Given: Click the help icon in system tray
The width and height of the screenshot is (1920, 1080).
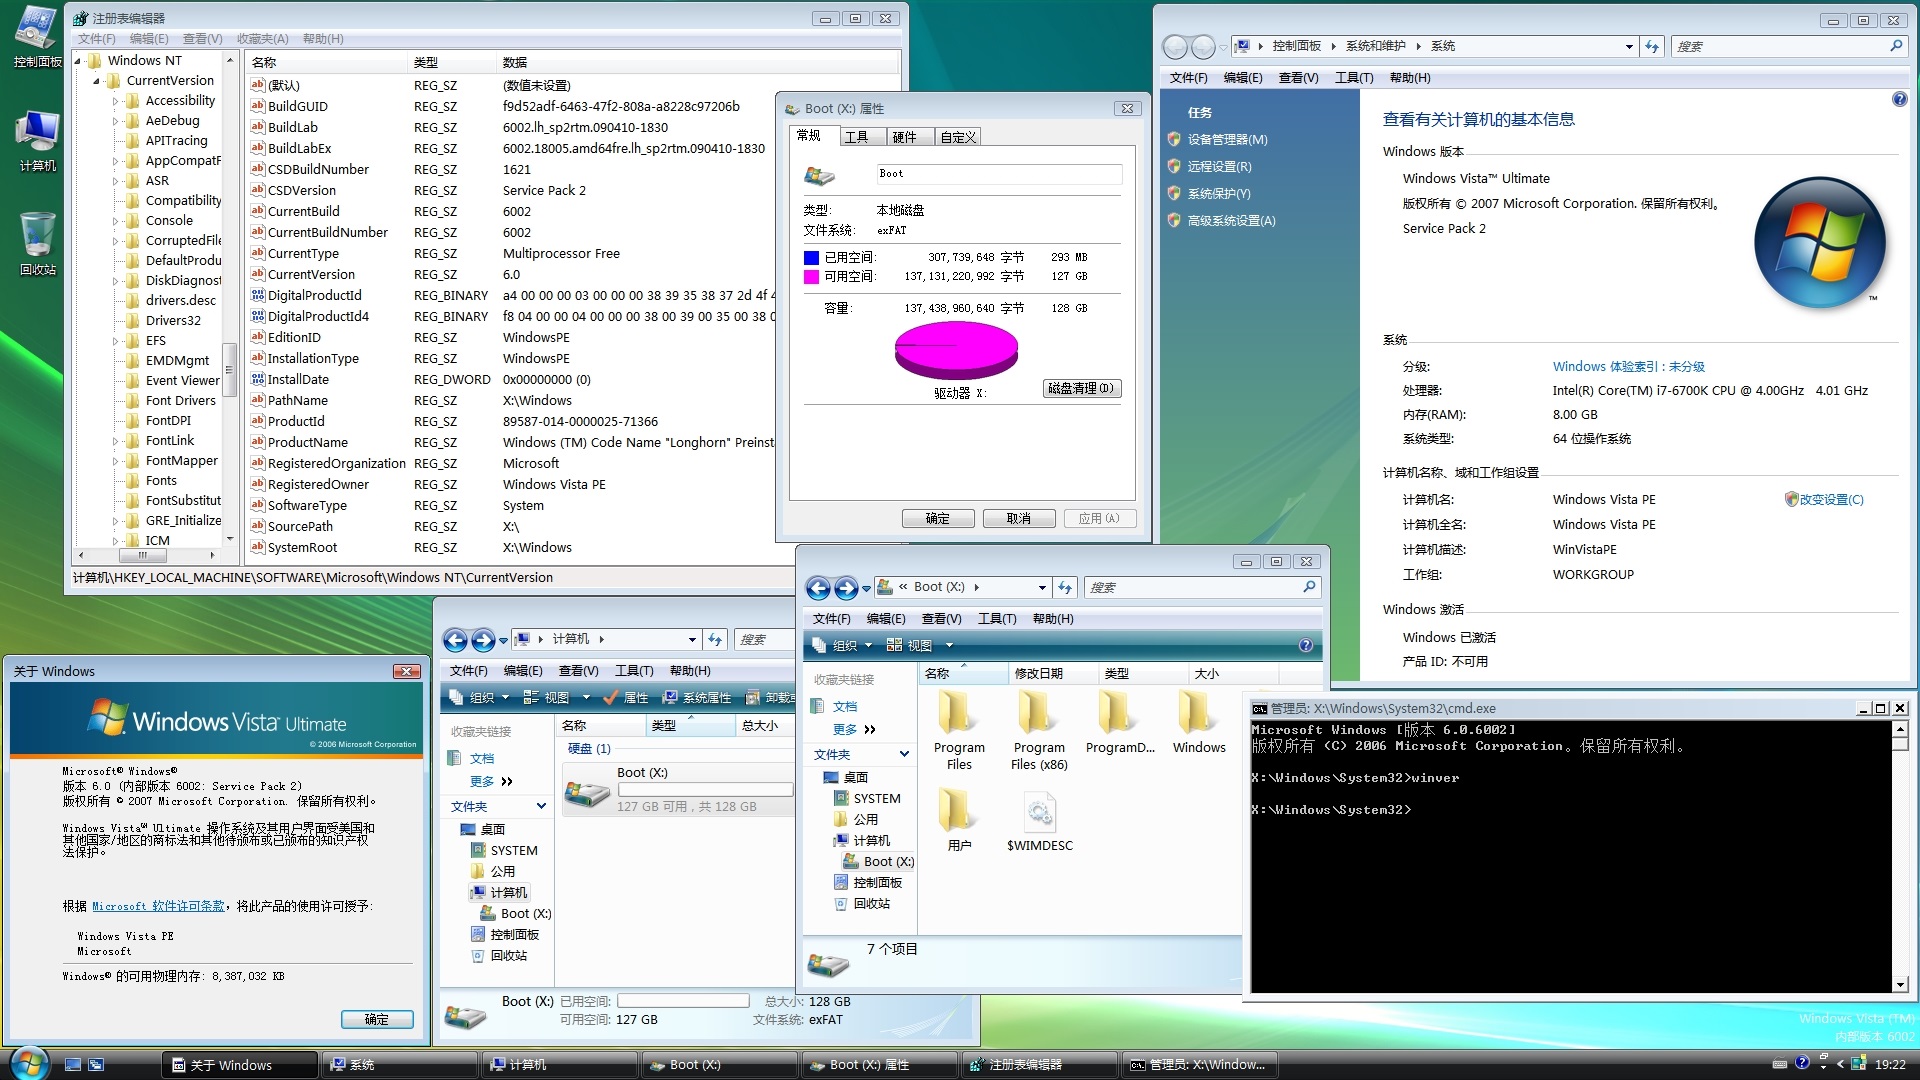Looking at the screenshot, I should [x=1802, y=1063].
